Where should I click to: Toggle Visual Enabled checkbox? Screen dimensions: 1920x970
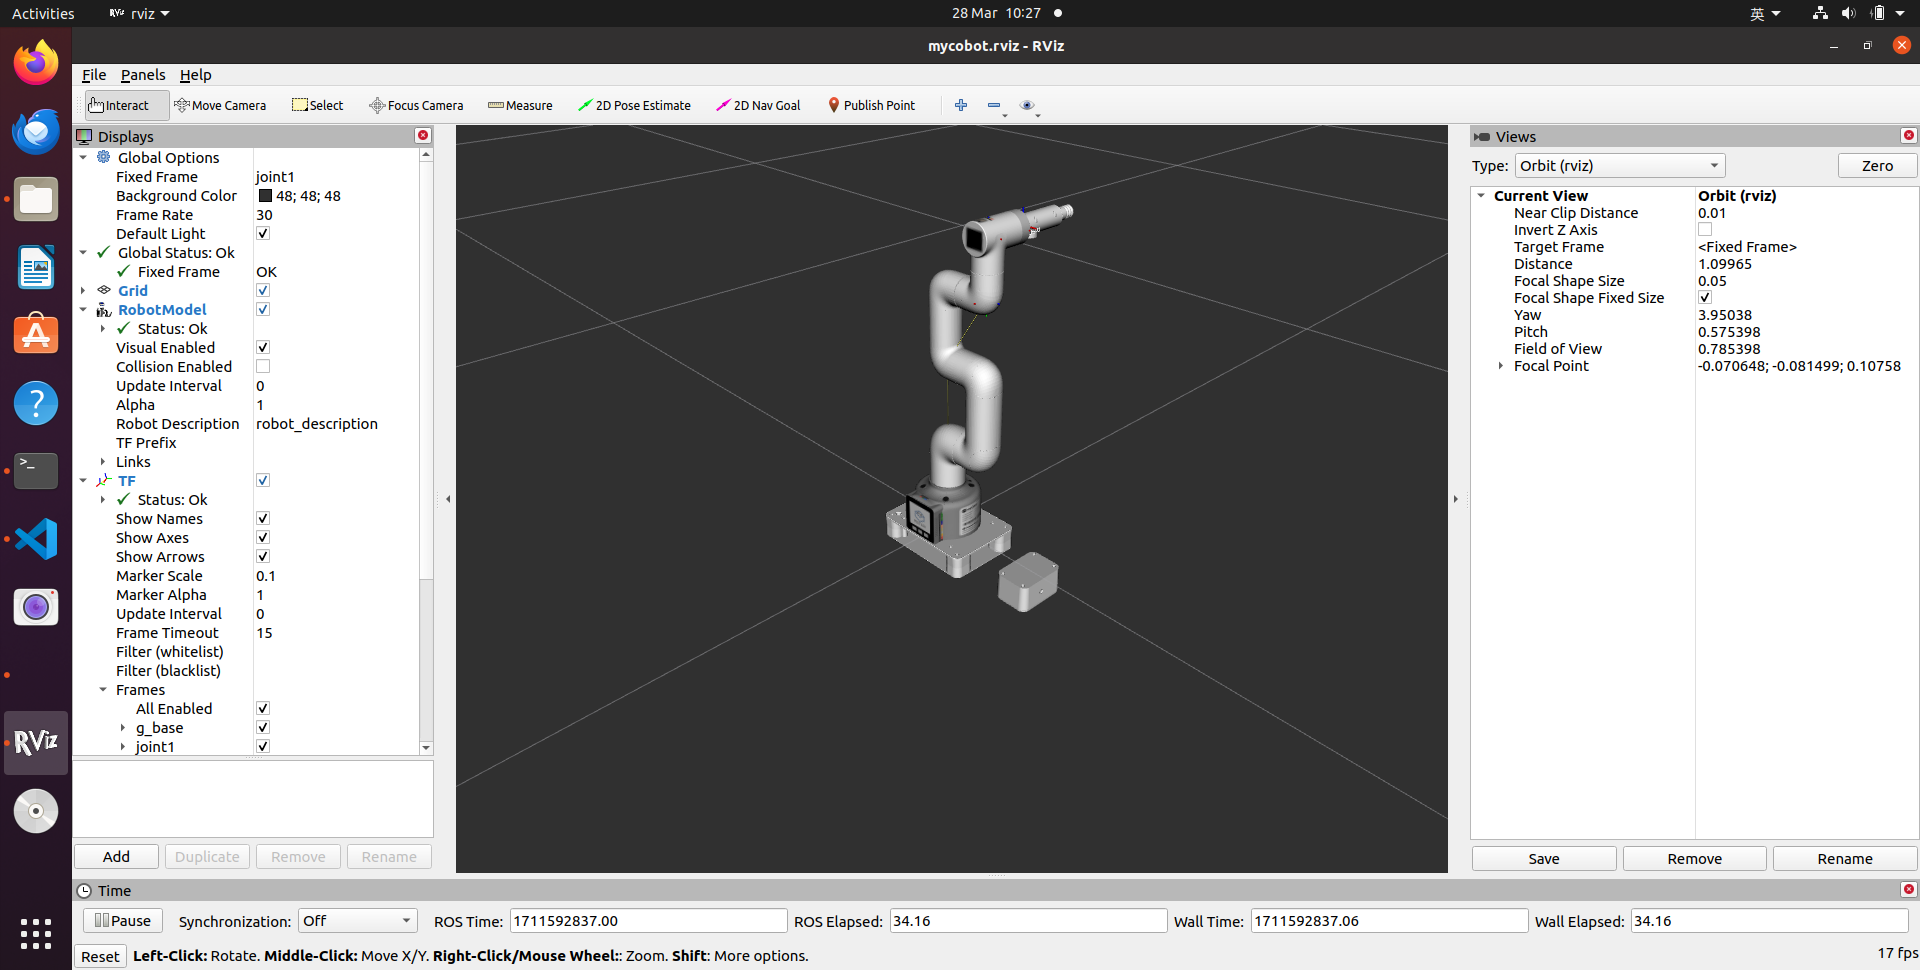pos(263,347)
